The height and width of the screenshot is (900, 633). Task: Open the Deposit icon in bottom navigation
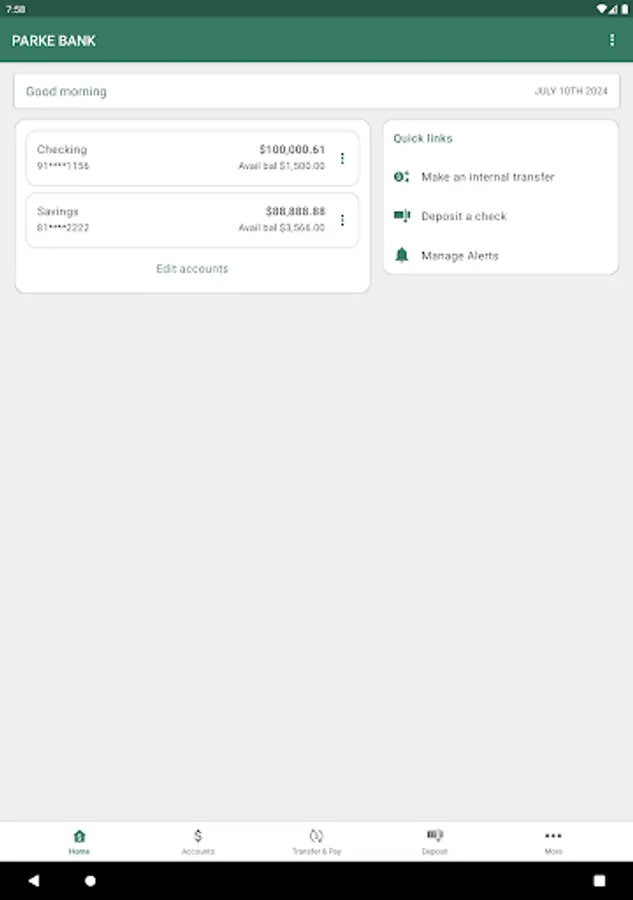tap(435, 836)
